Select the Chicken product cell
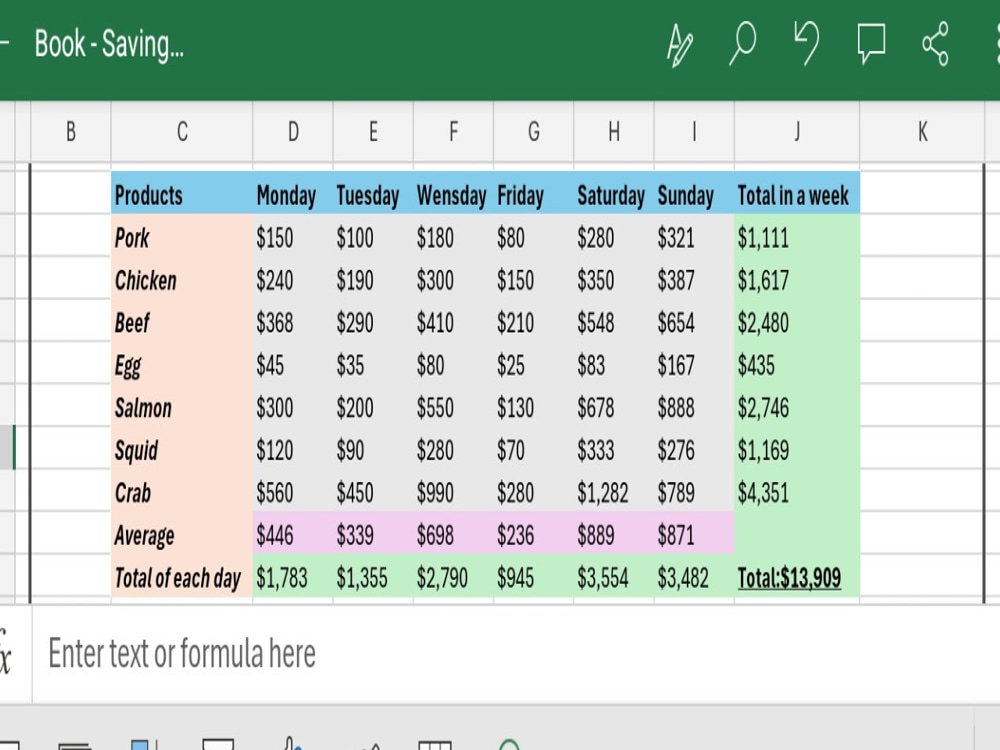 pos(182,279)
